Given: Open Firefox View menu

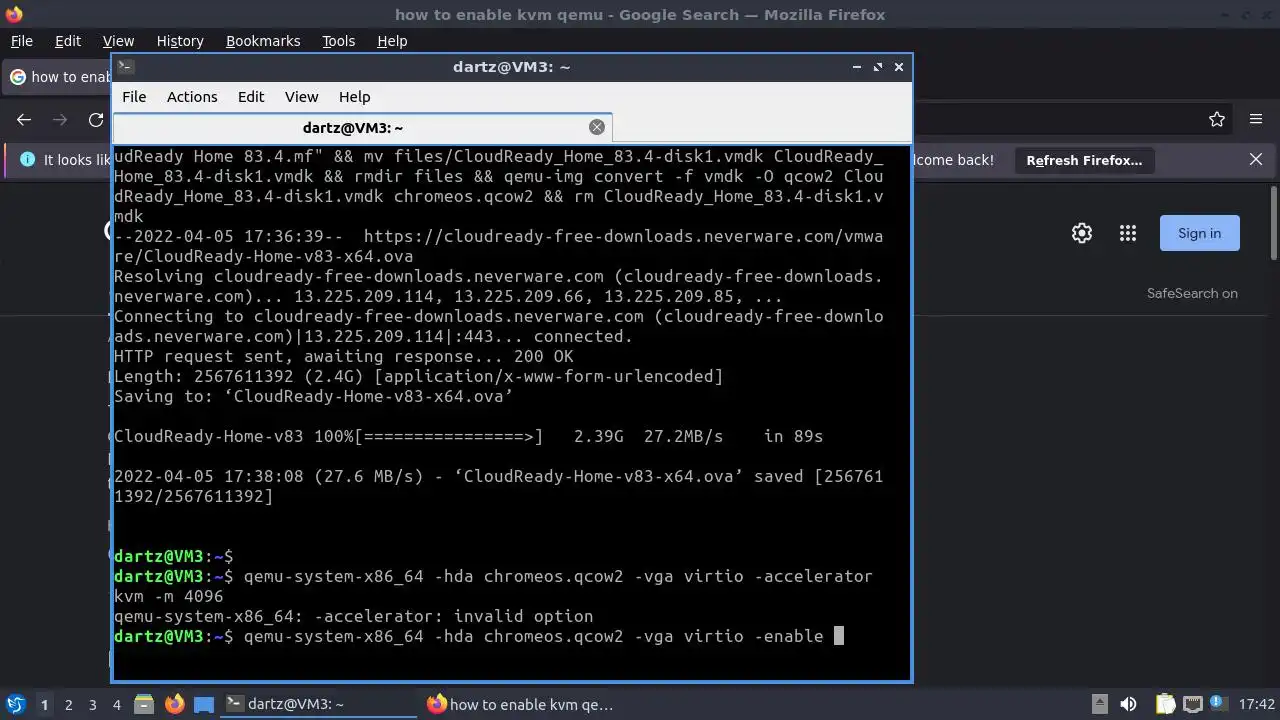Looking at the screenshot, I should click(x=118, y=41).
